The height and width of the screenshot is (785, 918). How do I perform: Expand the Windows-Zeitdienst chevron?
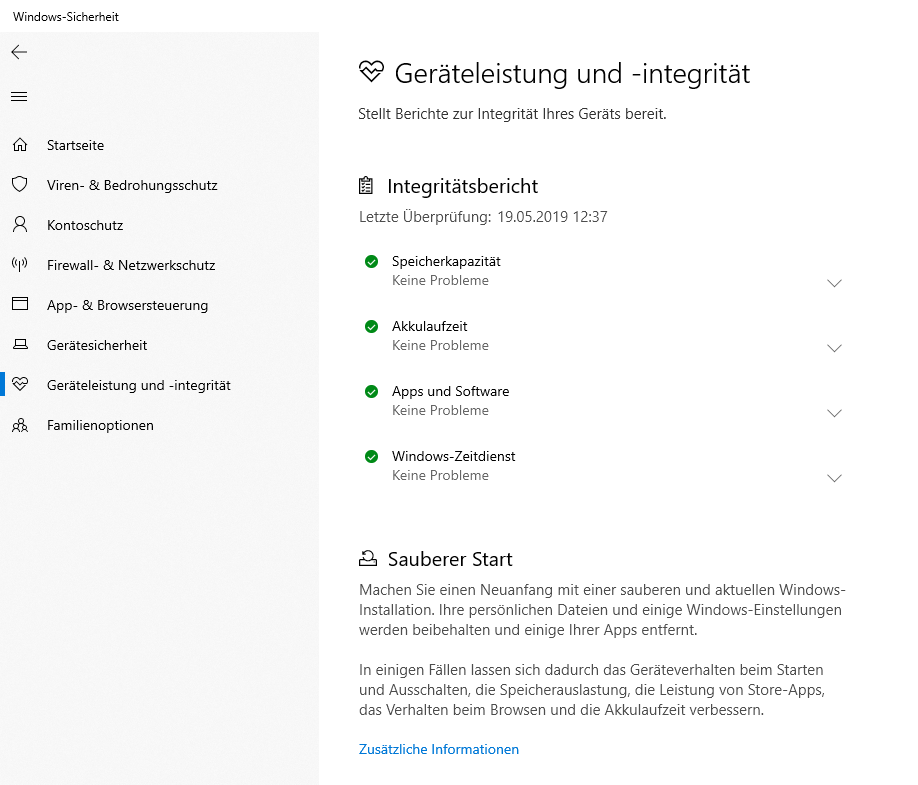(x=835, y=478)
